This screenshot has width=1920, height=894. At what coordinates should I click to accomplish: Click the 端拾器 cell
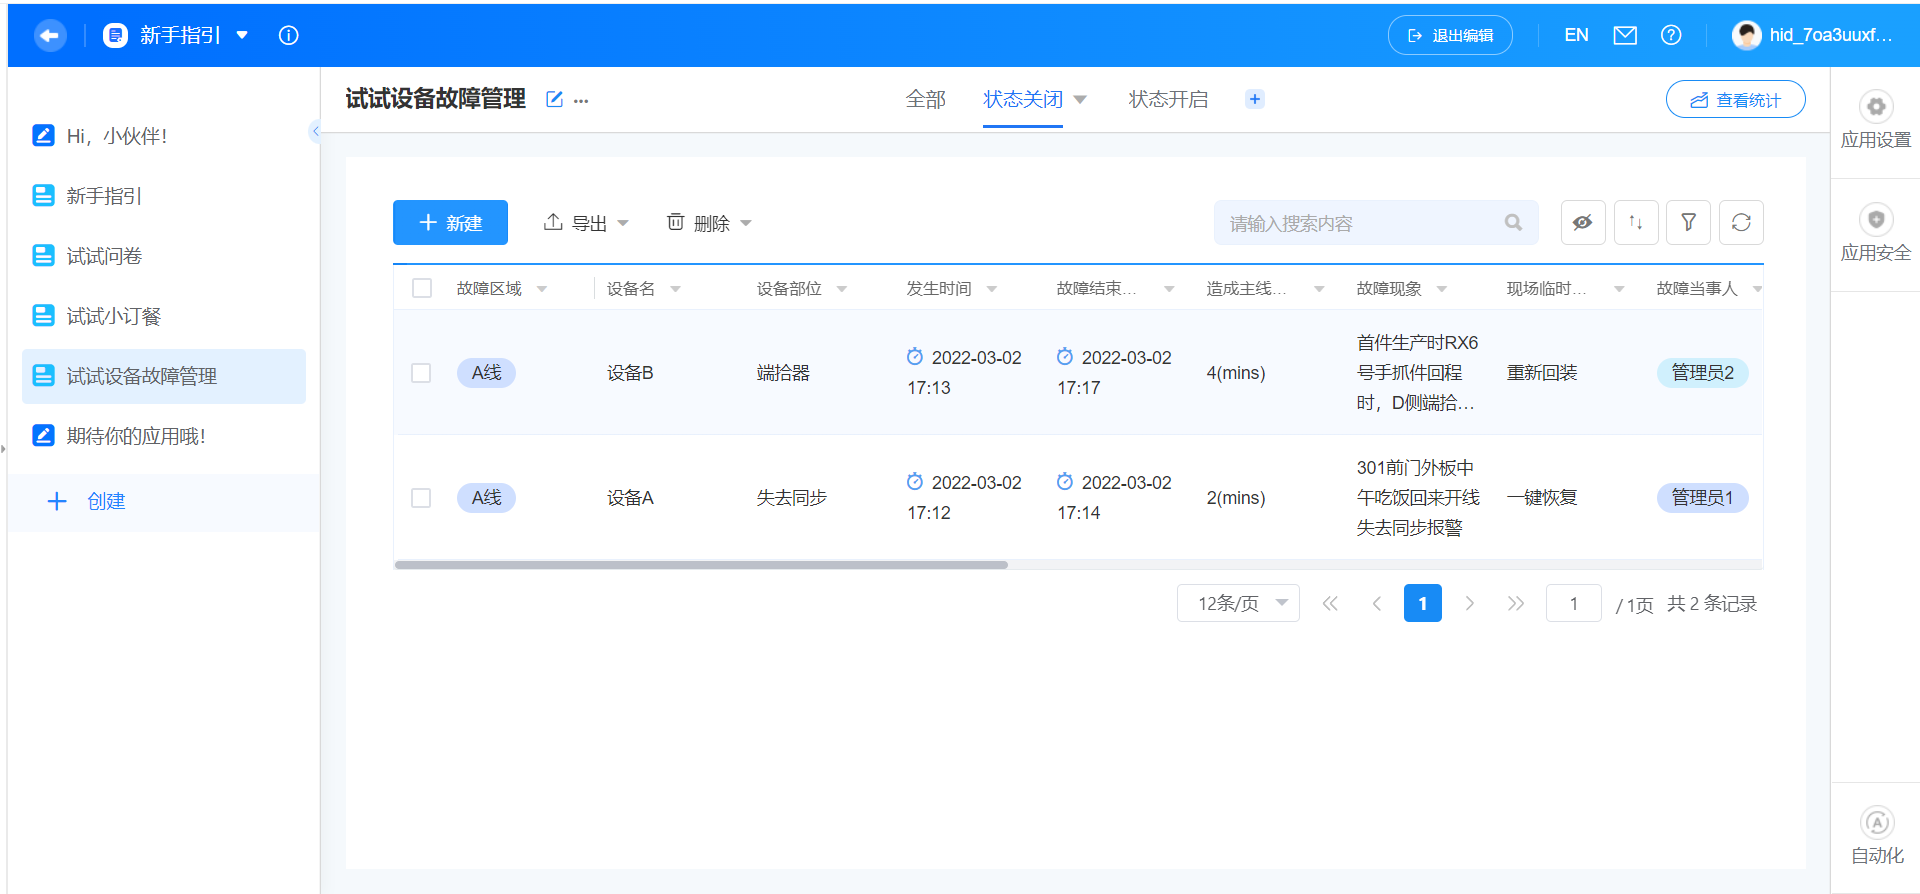[783, 373]
